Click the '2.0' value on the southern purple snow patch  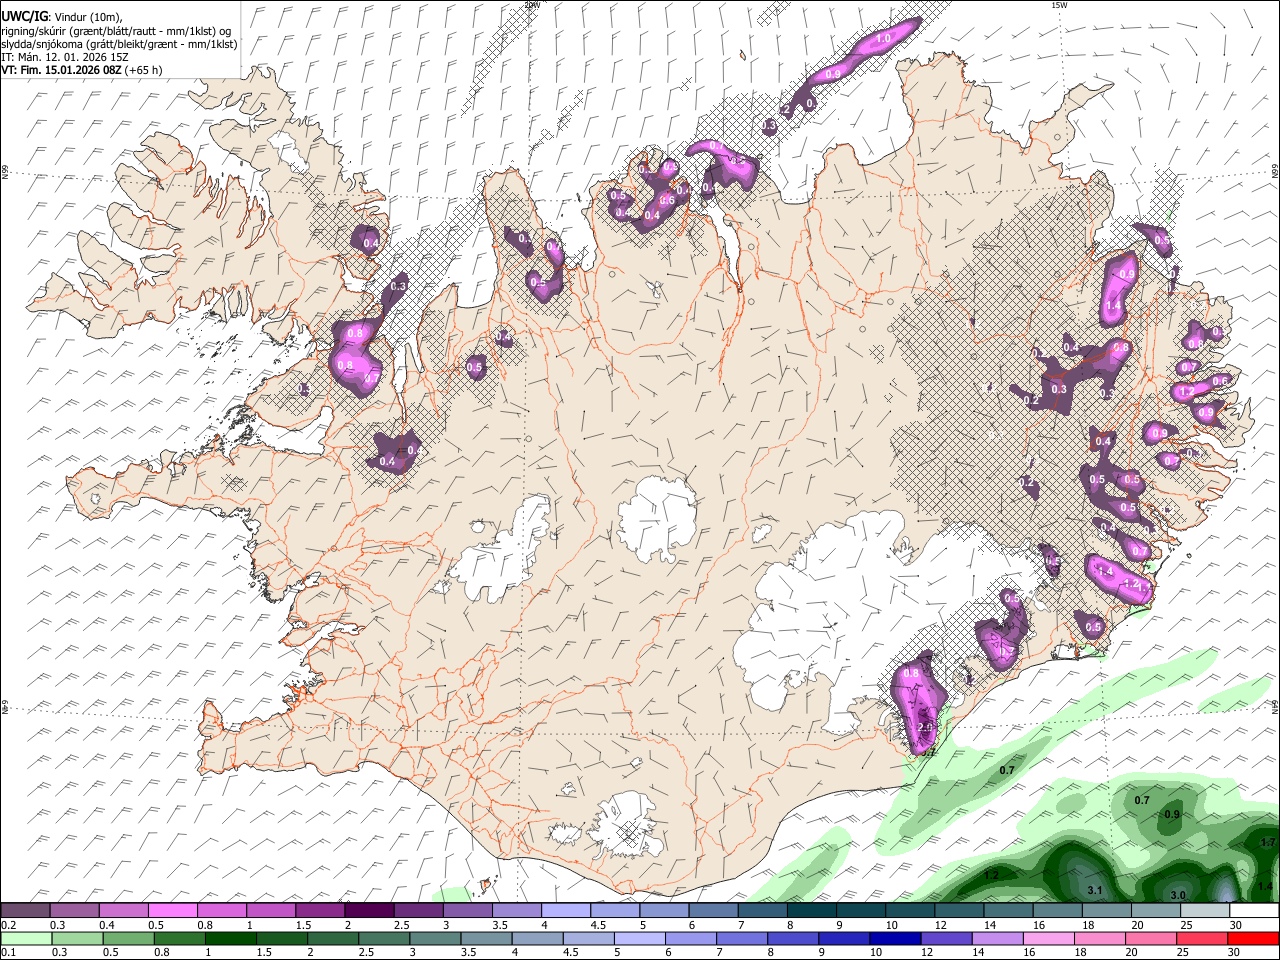point(925,727)
